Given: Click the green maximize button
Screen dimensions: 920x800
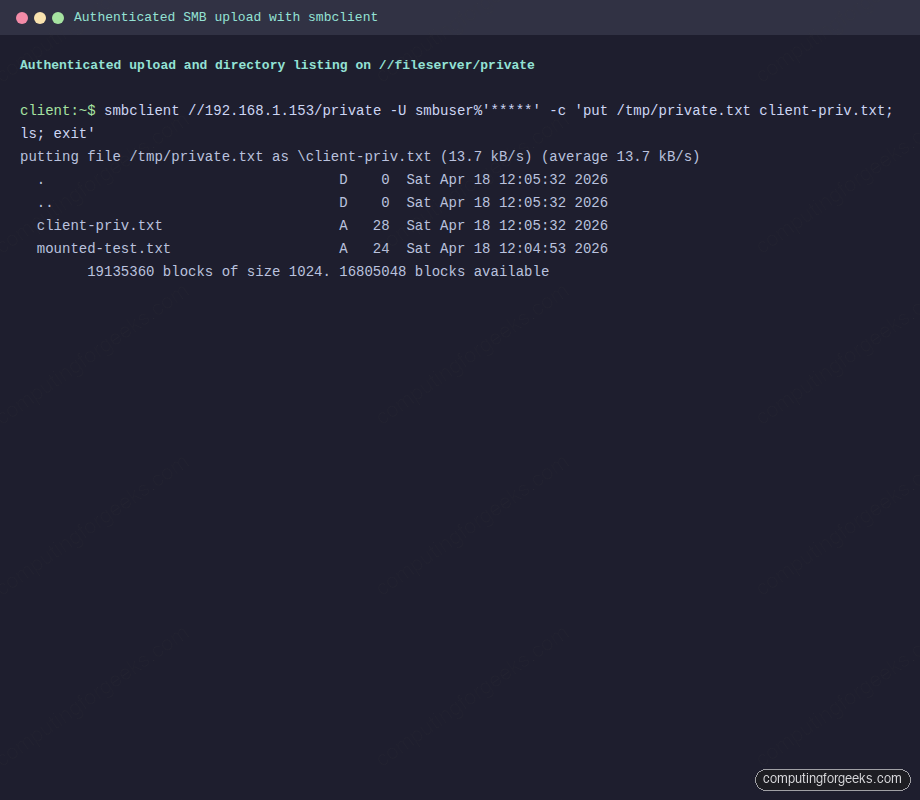Looking at the screenshot, I should (x=57, y=17).
